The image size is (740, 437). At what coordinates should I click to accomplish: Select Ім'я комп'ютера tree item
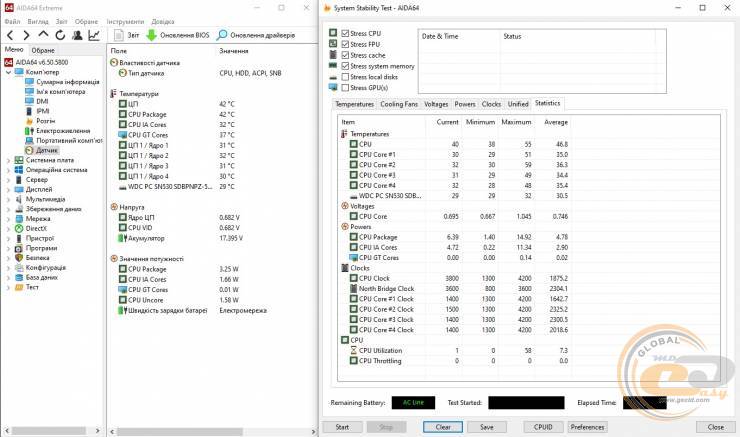(x=60, y=92)
